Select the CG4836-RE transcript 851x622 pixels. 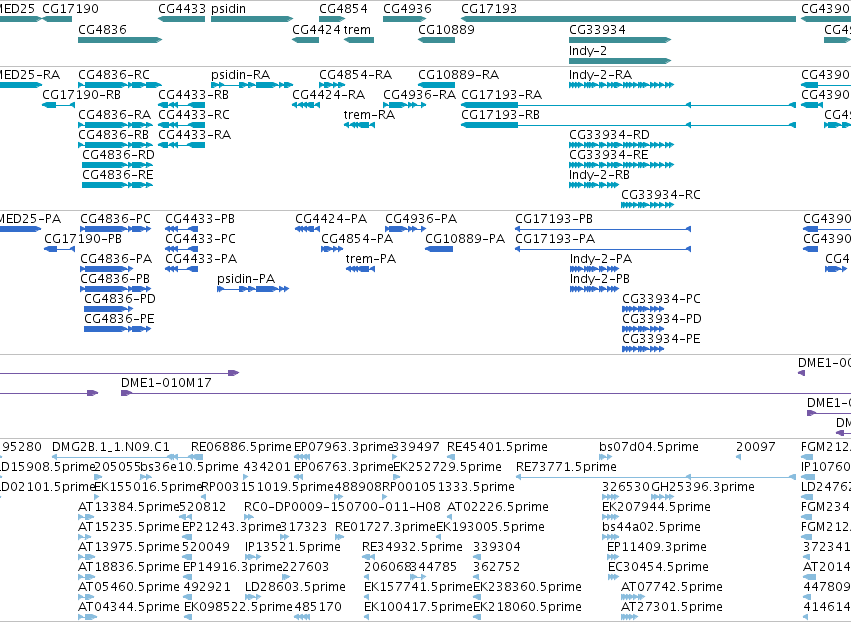(117, 185)
